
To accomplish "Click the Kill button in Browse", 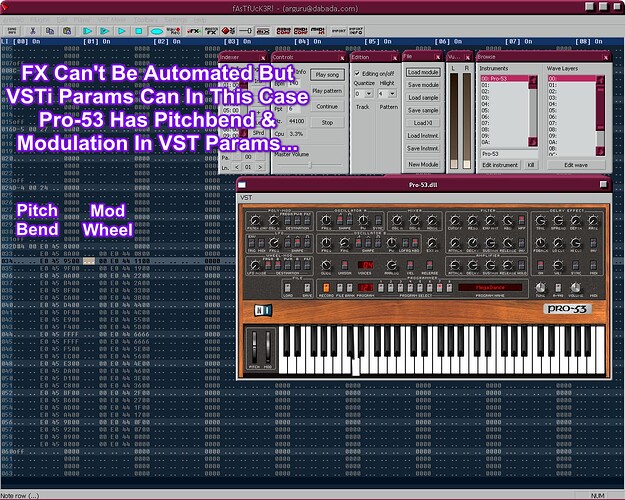I will pos(531,165).
